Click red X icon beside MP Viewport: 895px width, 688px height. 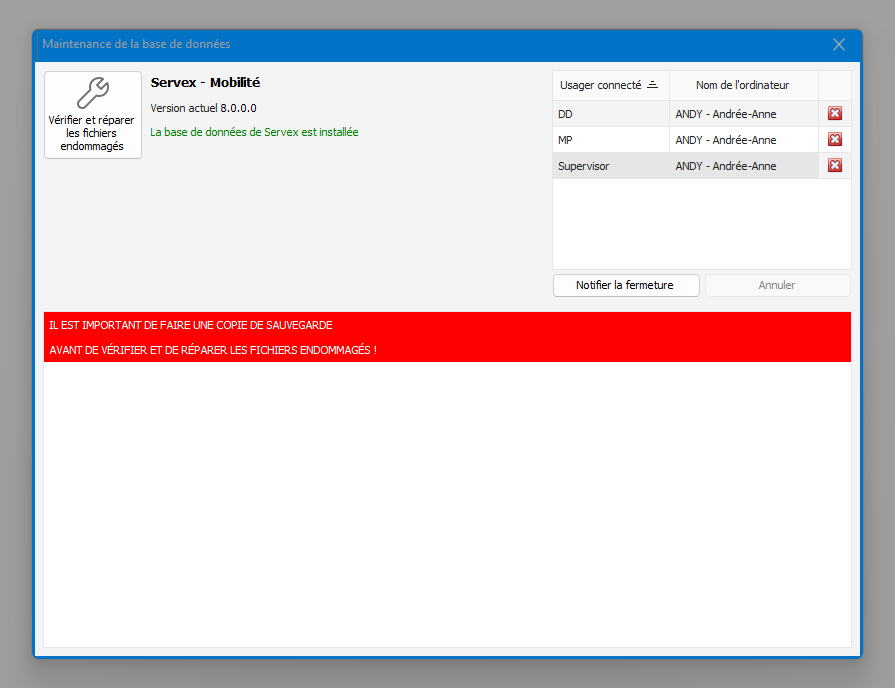[834, 140]
